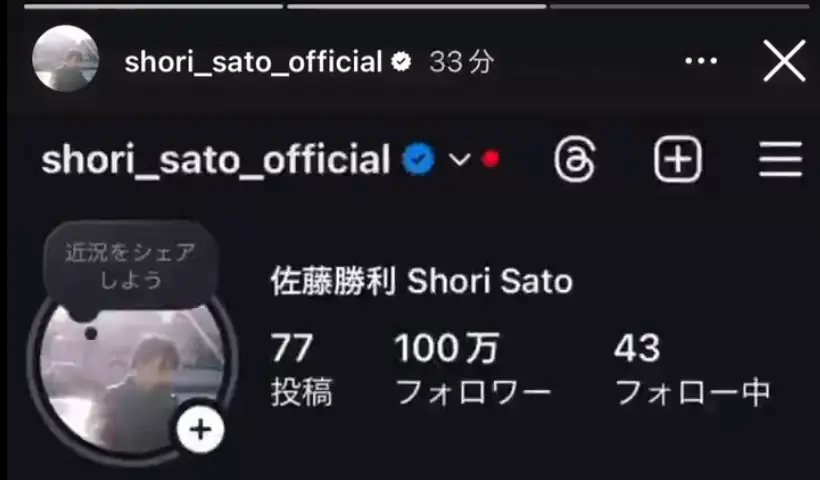Open the small story author avatar
820x480 pixels.
click(65, 59)
